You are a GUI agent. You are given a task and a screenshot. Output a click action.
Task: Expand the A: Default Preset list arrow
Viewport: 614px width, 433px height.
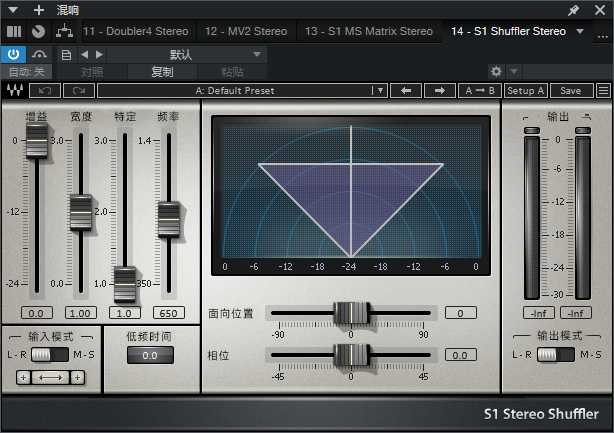click(x=380, y=90)
